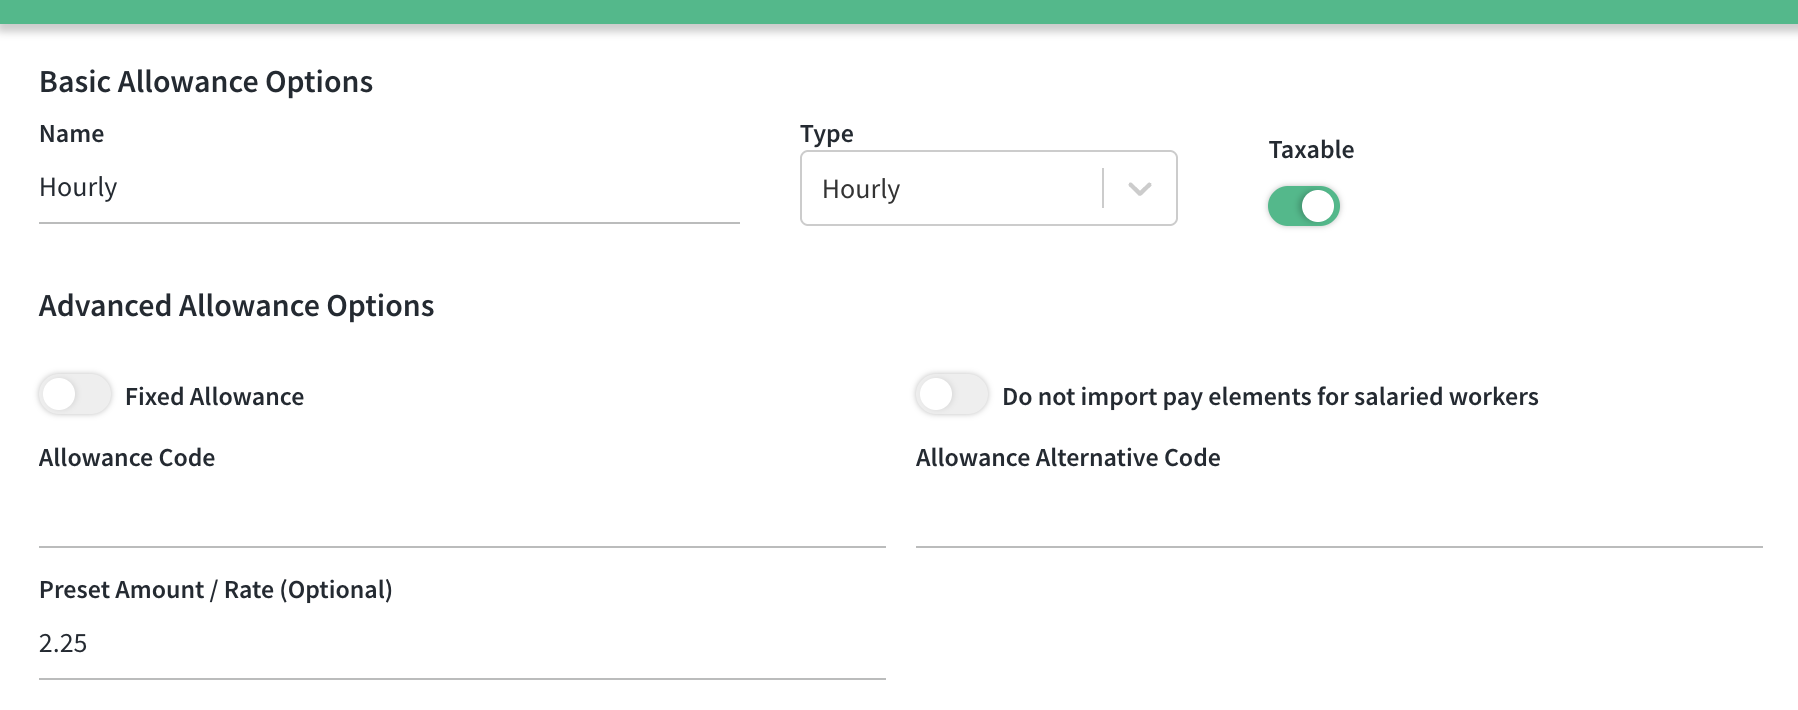
Task: Select the Preset Amount field with 2.25
Action: click(461, 644)
